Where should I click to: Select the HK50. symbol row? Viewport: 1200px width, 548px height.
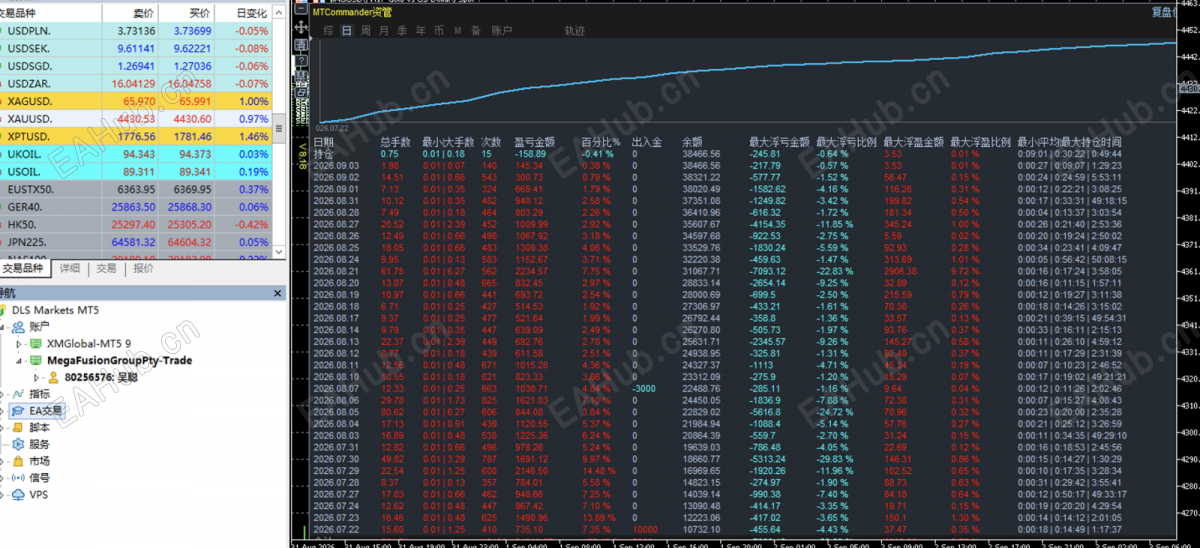[x=136, y=224]
